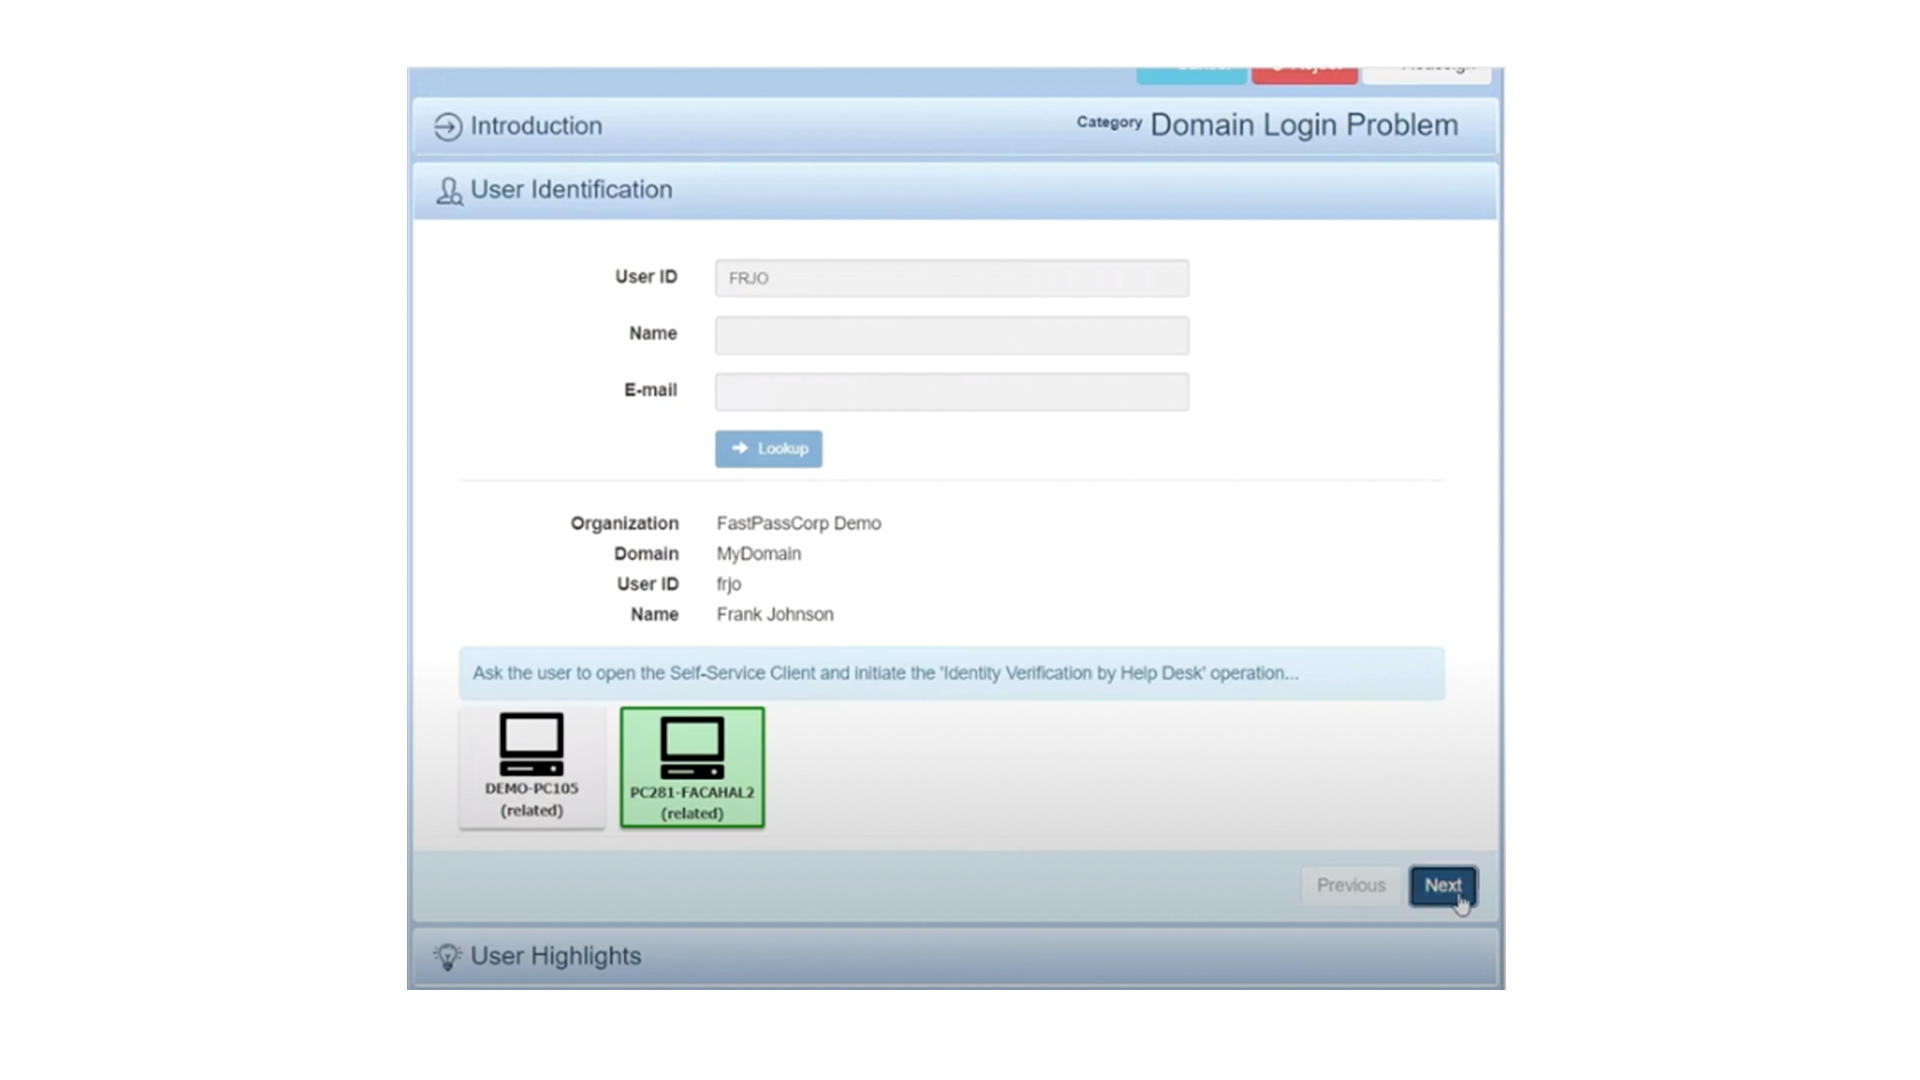Viewport: 1920px width, 1080px height.
Task: Deselect the highlighted PC281-FACAHAL2 device tile
Action: (x=691, y=765)
